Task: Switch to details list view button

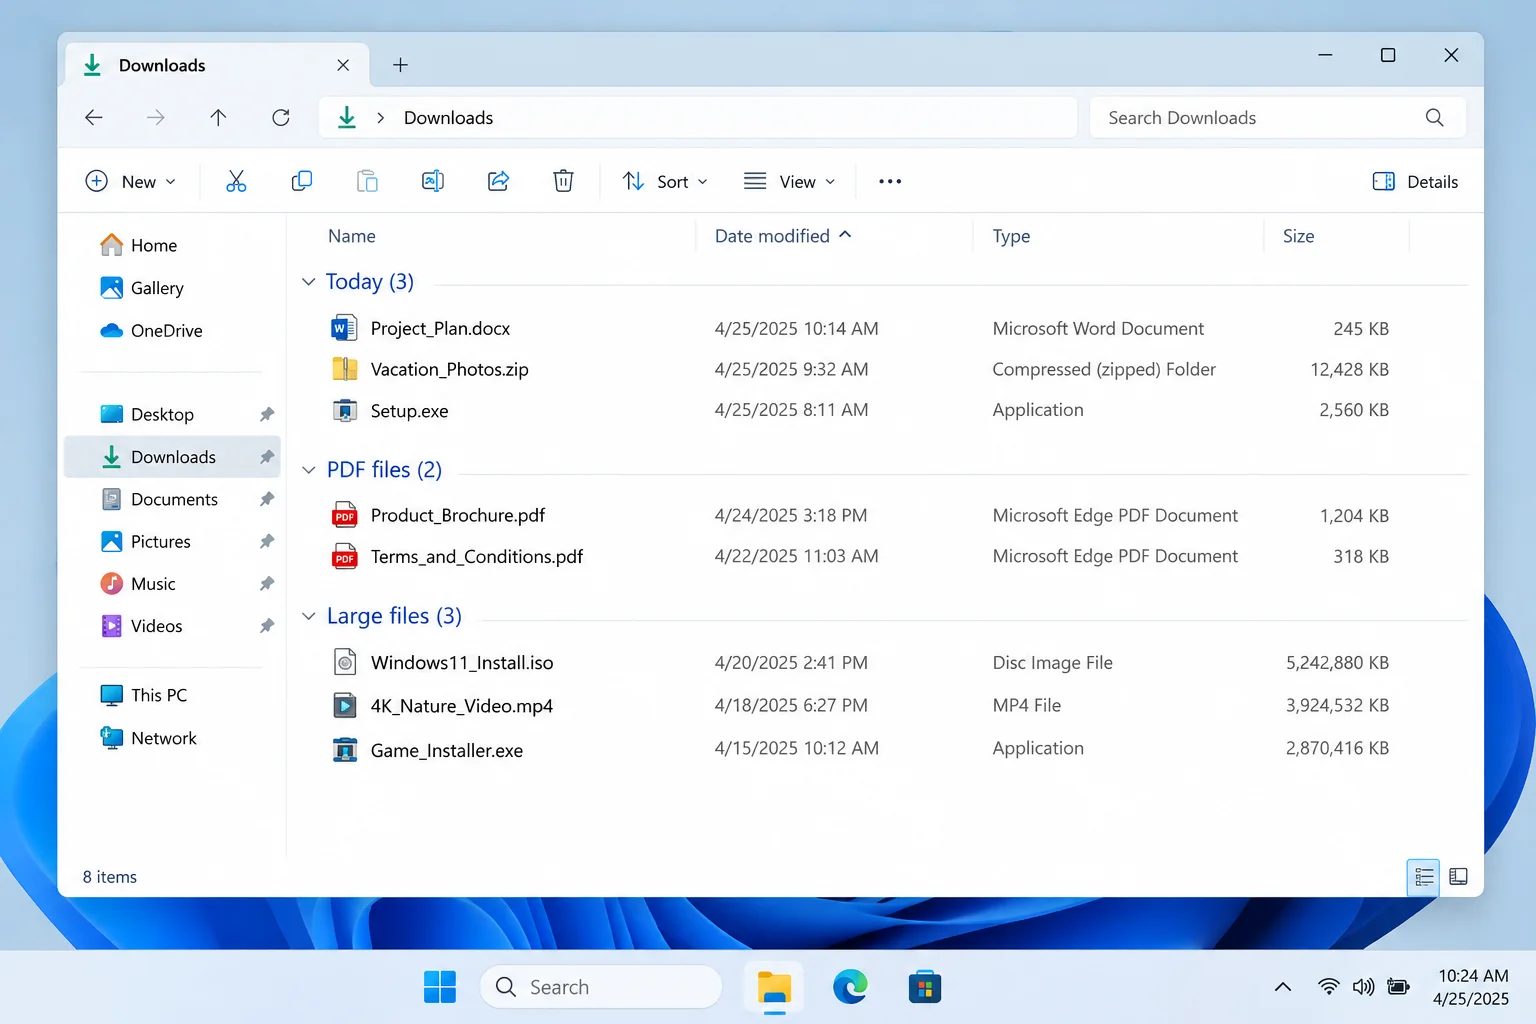Action: click(1423, 877)
